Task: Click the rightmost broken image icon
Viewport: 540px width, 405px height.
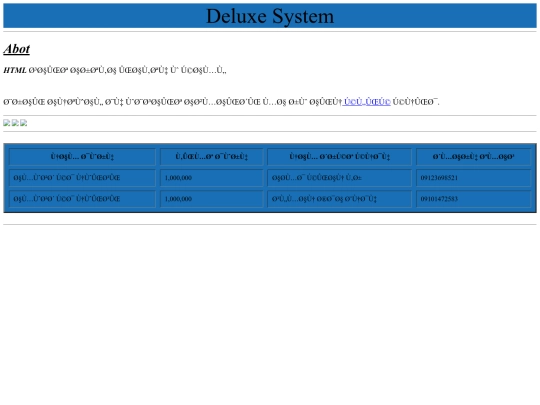Action: pyautogui.click(x=23, y=123)
